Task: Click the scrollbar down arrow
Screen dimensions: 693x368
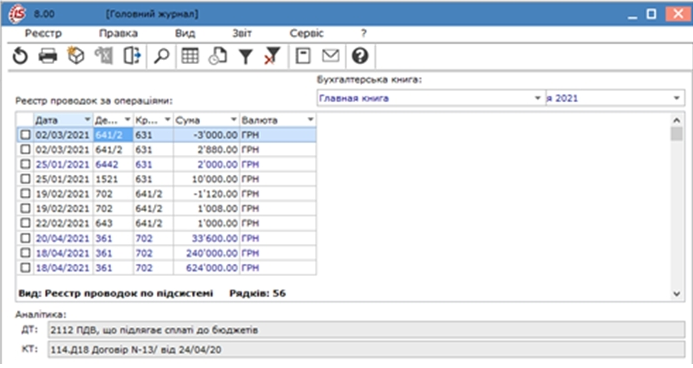Action: click(x=676, y=293)
